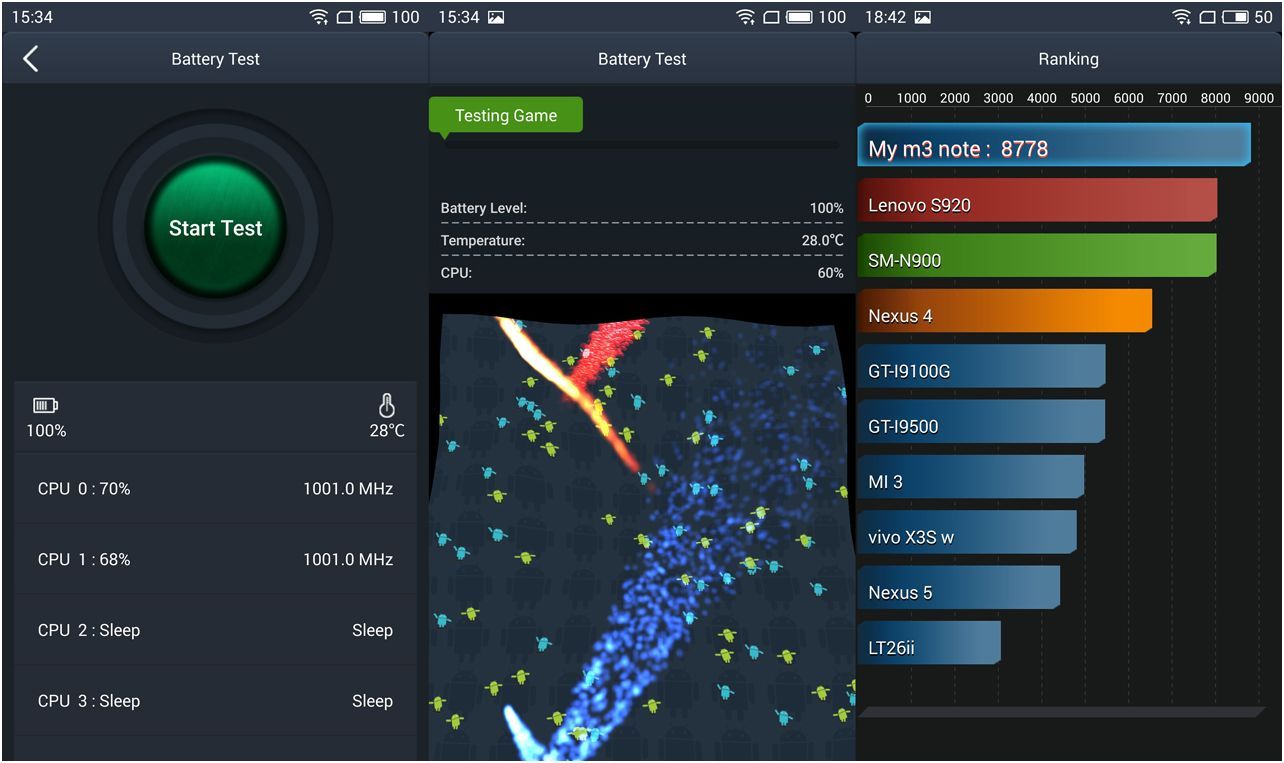Tap the Testing Game green label
Image resolution: width=1284 pixels, height=763 pixels.
coord(506,115)
